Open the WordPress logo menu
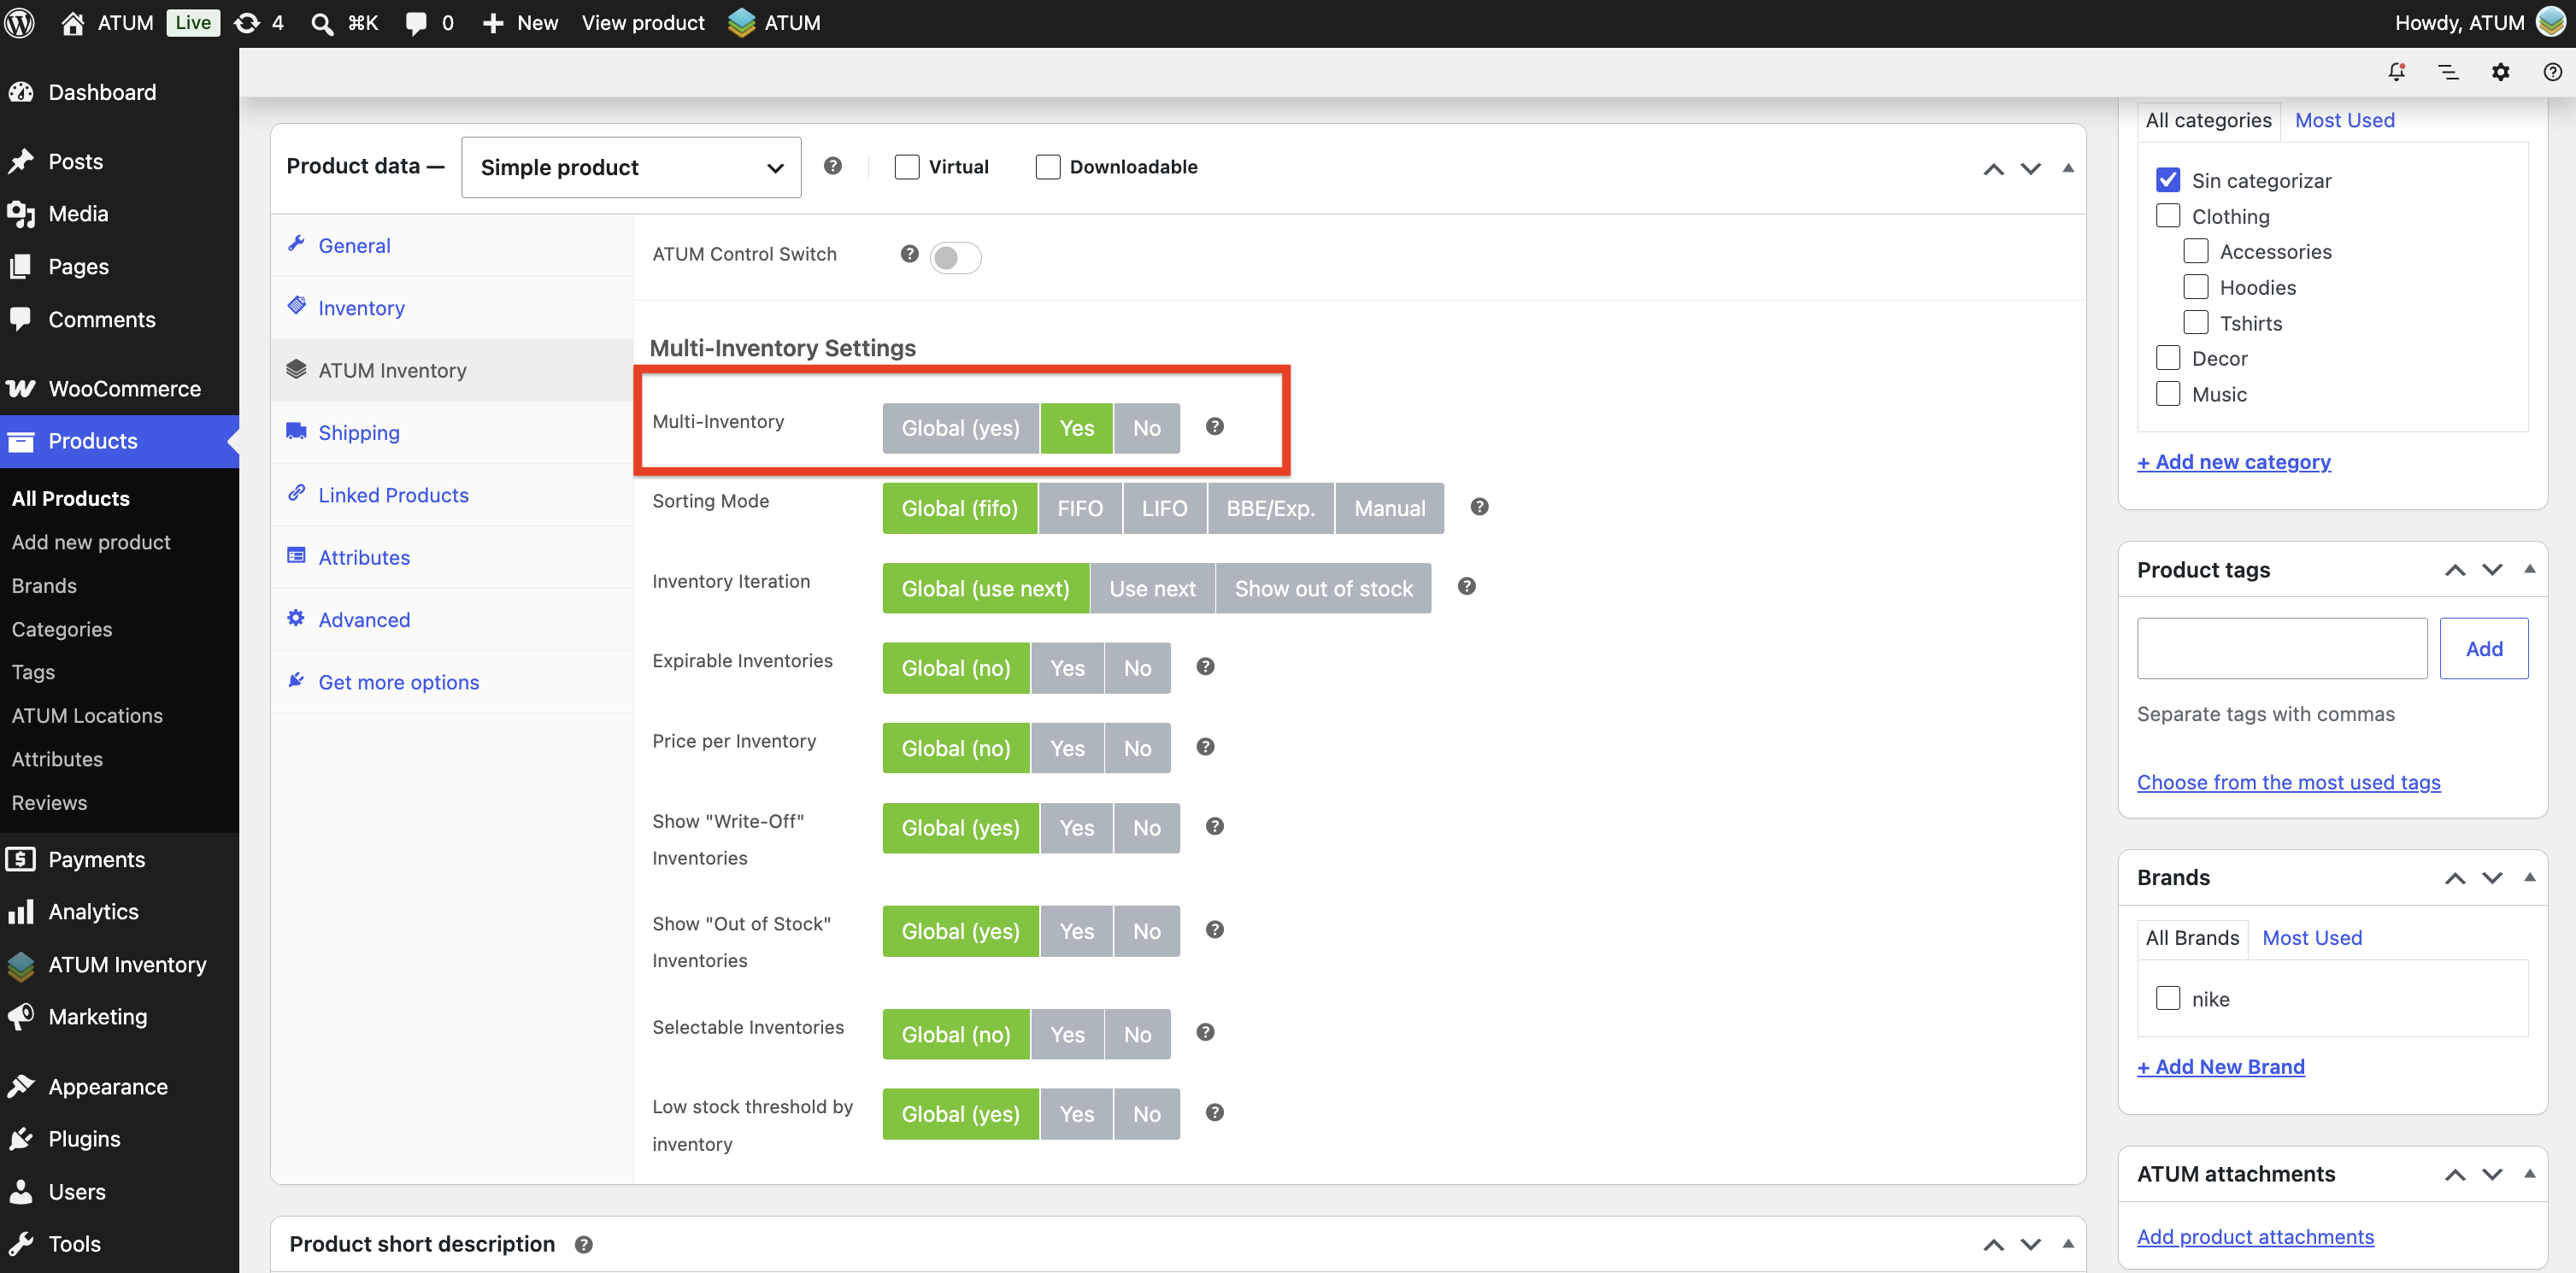 tap(20, 23)
